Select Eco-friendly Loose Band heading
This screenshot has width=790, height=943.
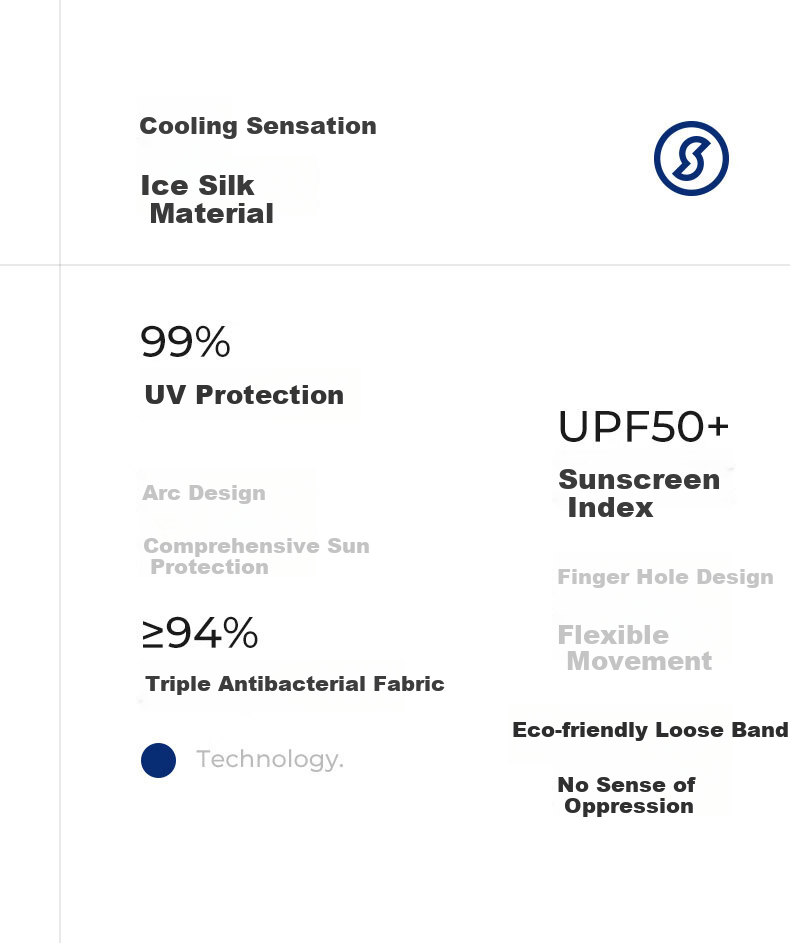pos(650,730)
